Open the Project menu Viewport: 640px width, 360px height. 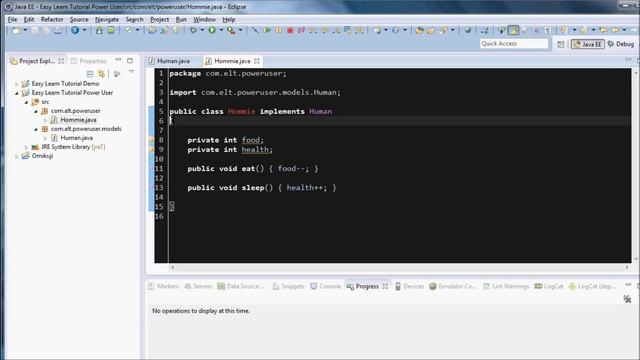(x=159, y=19)
